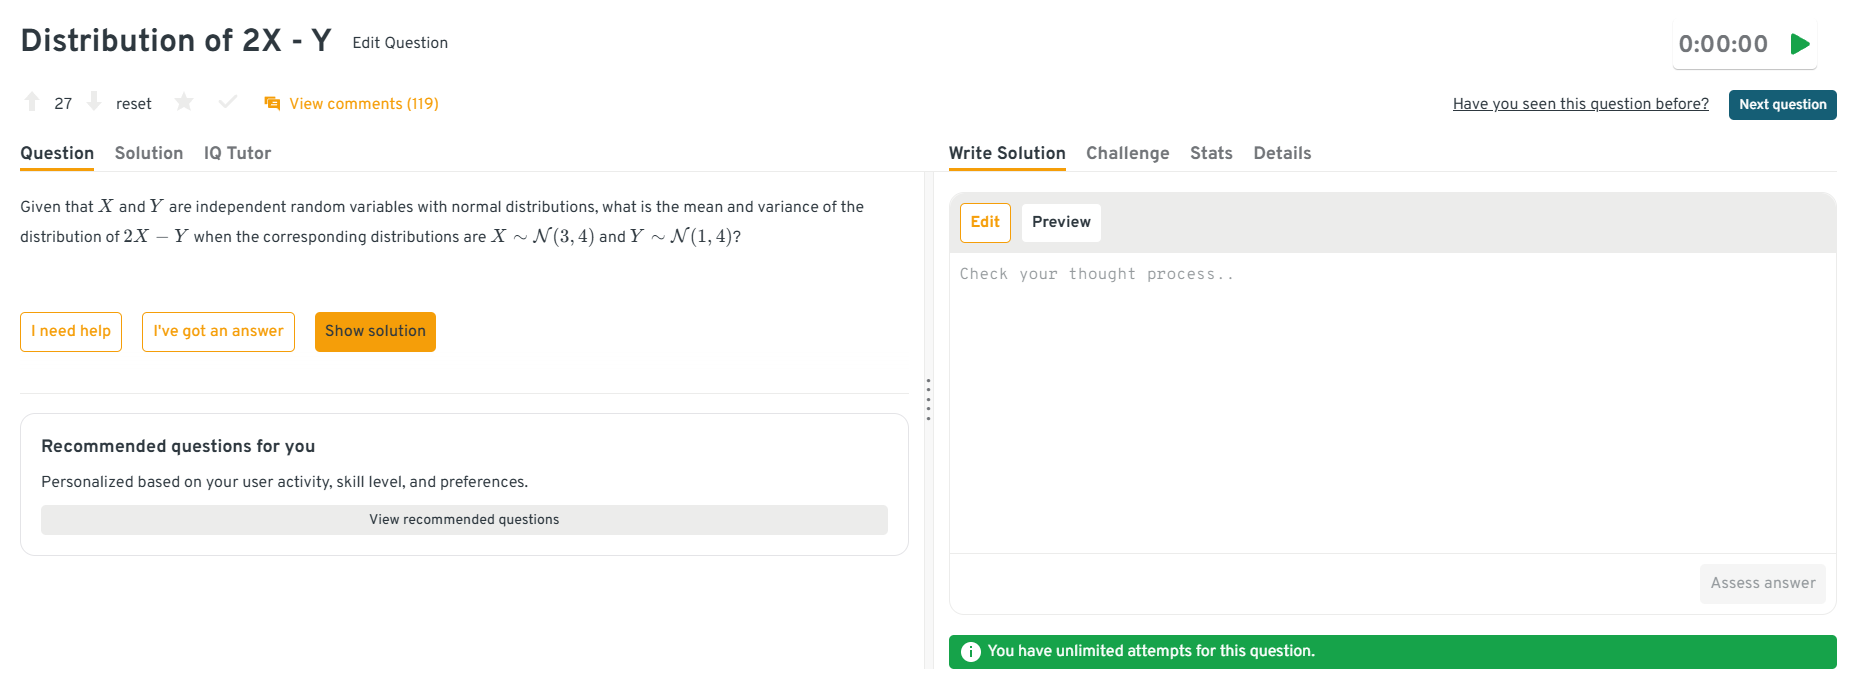Switch to the Solution tab
The image size is (1866, 694).
coord(149,153)
